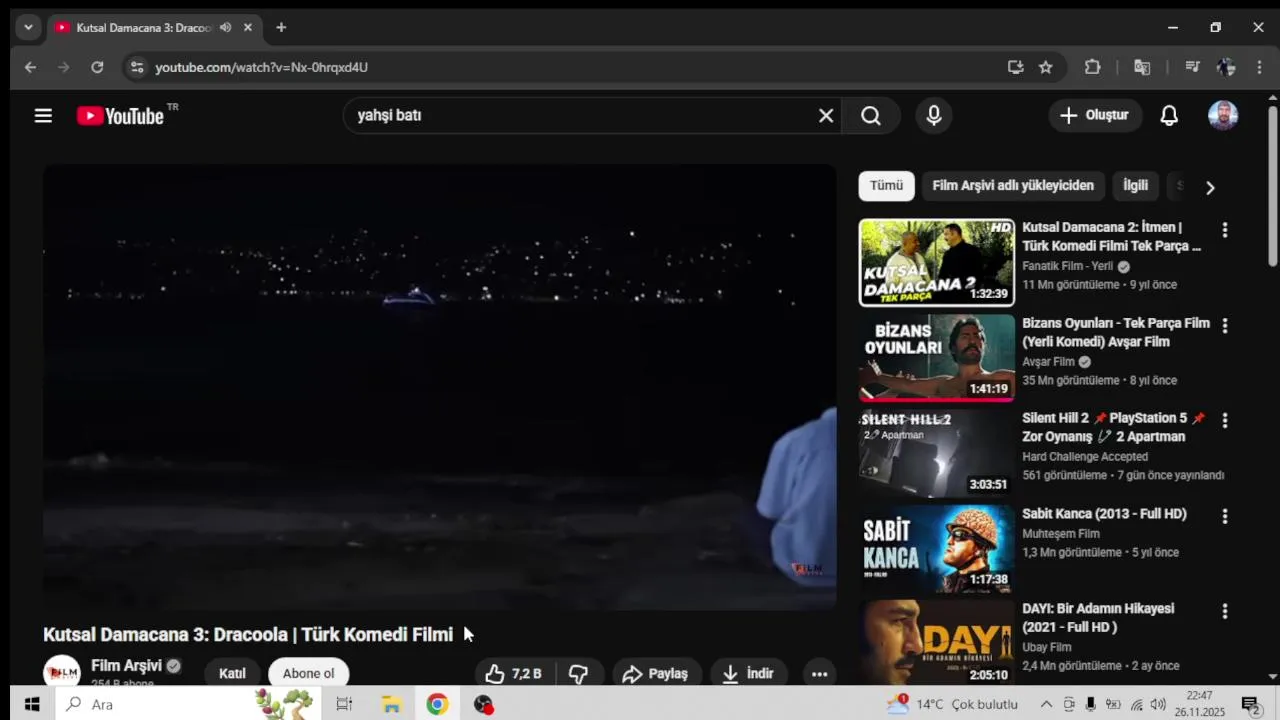This screenshot has height=720, width=1280.
Task: Like the video with thumbs up
Action: [x=514, y=674]
